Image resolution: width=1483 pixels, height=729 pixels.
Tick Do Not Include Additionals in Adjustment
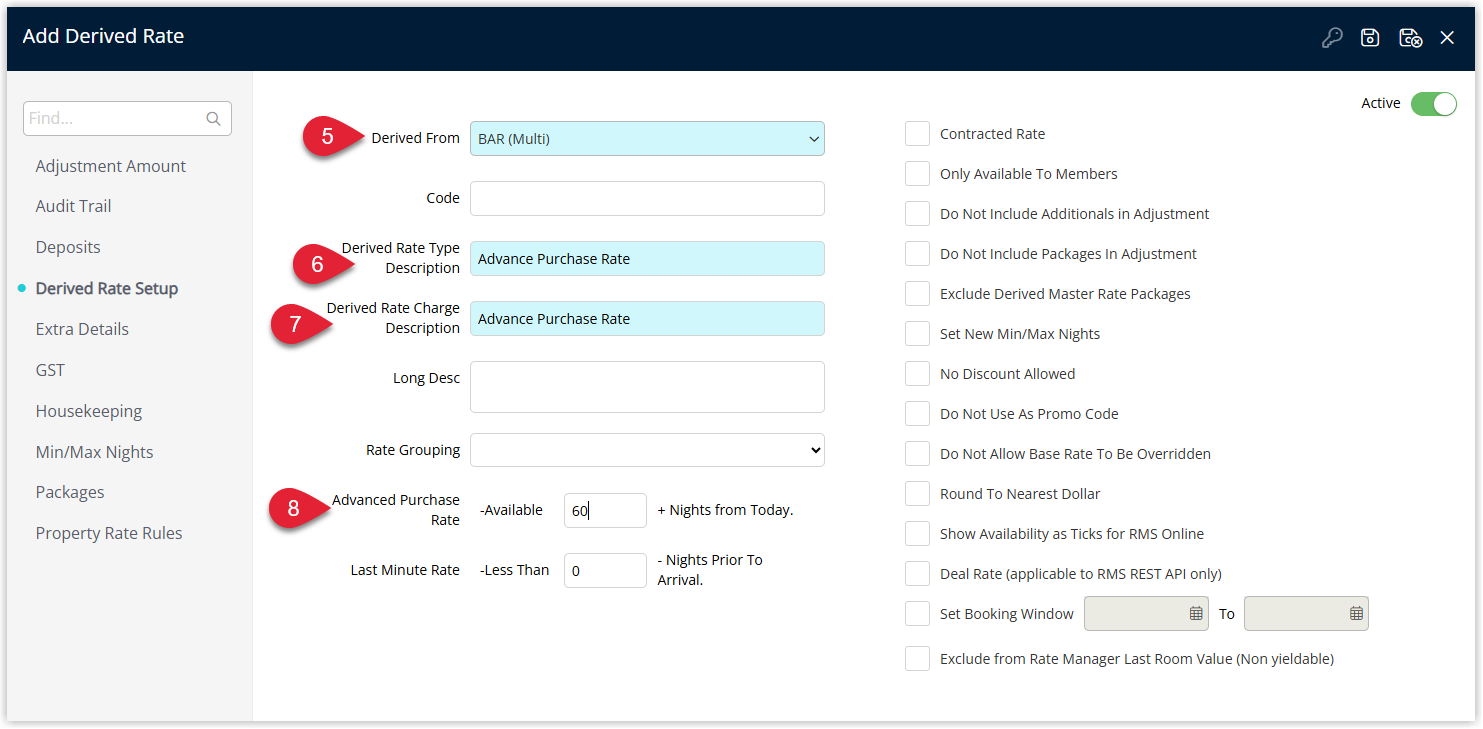pyautogui.click(x=917, y=214)
